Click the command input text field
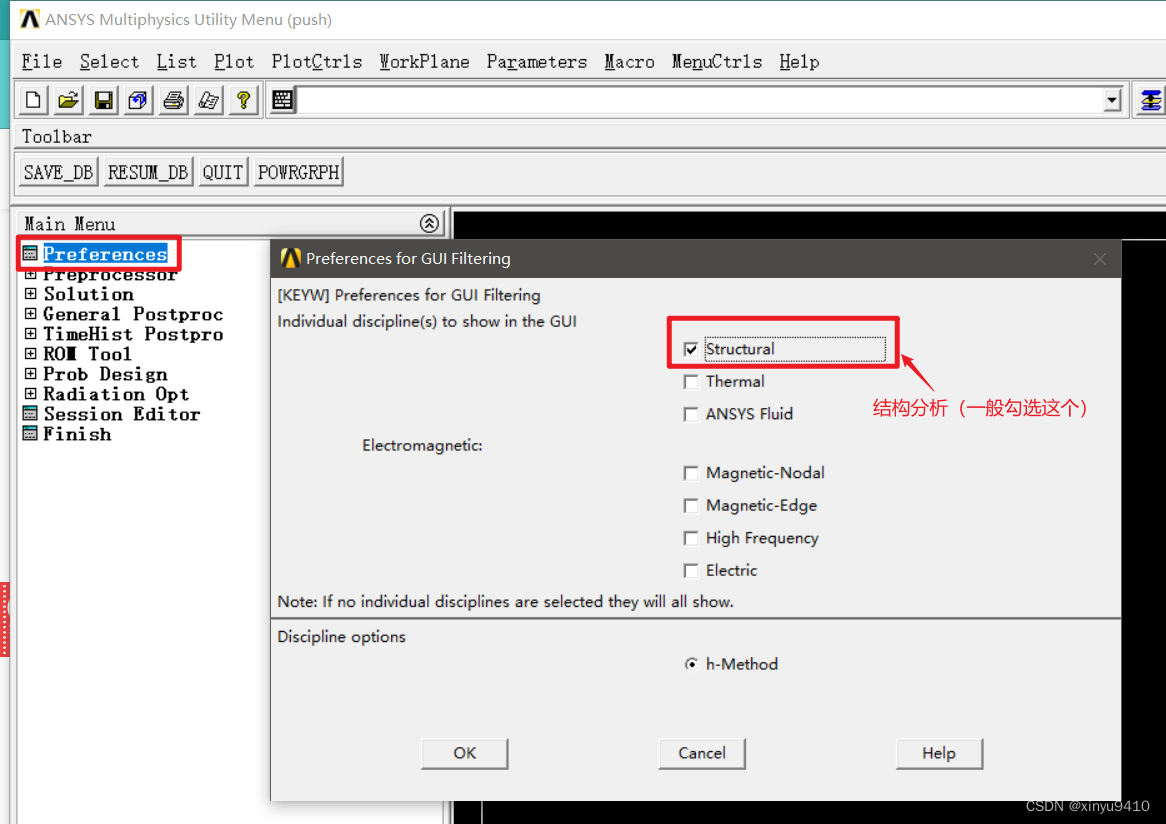Screen dimensions: 1166x824 click(699, 100)
